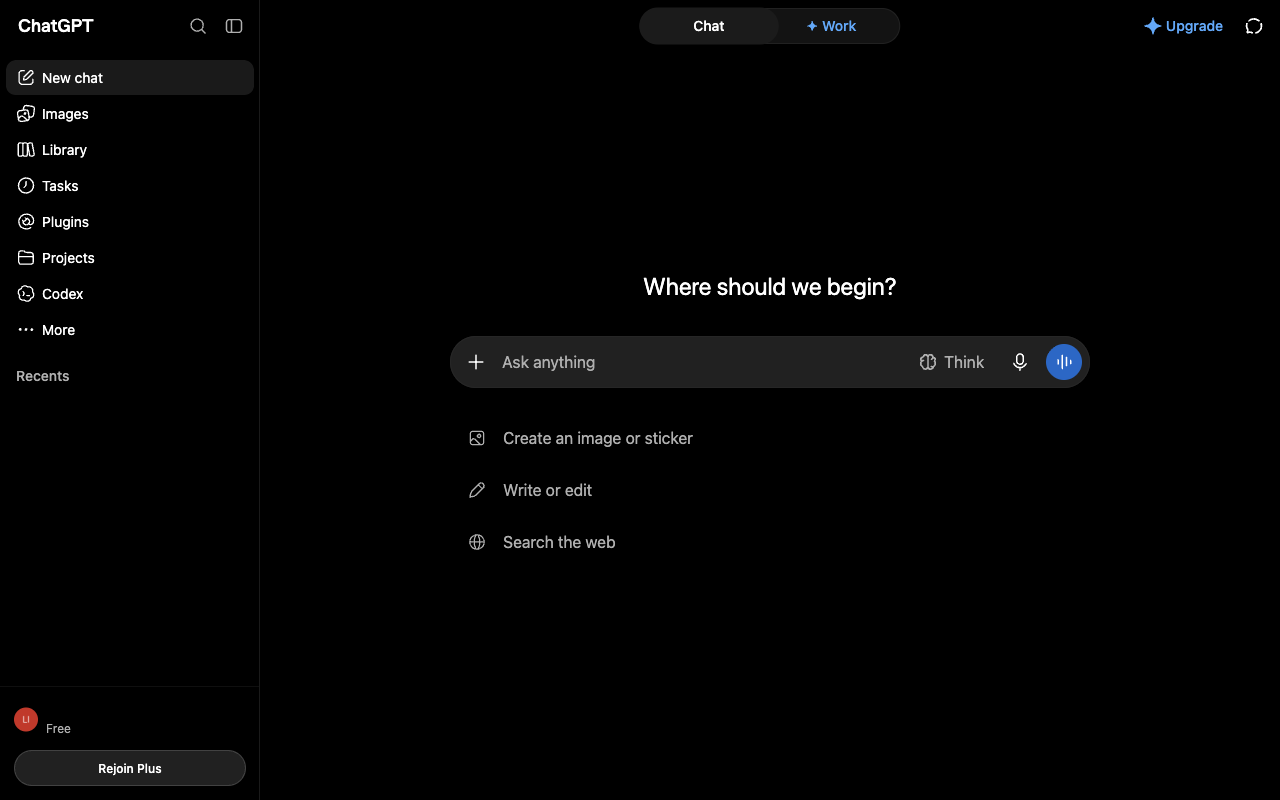Viewport: 1280px width, 800px height.
Task: Toggle the Think mode button
Action: coord(952,362)
